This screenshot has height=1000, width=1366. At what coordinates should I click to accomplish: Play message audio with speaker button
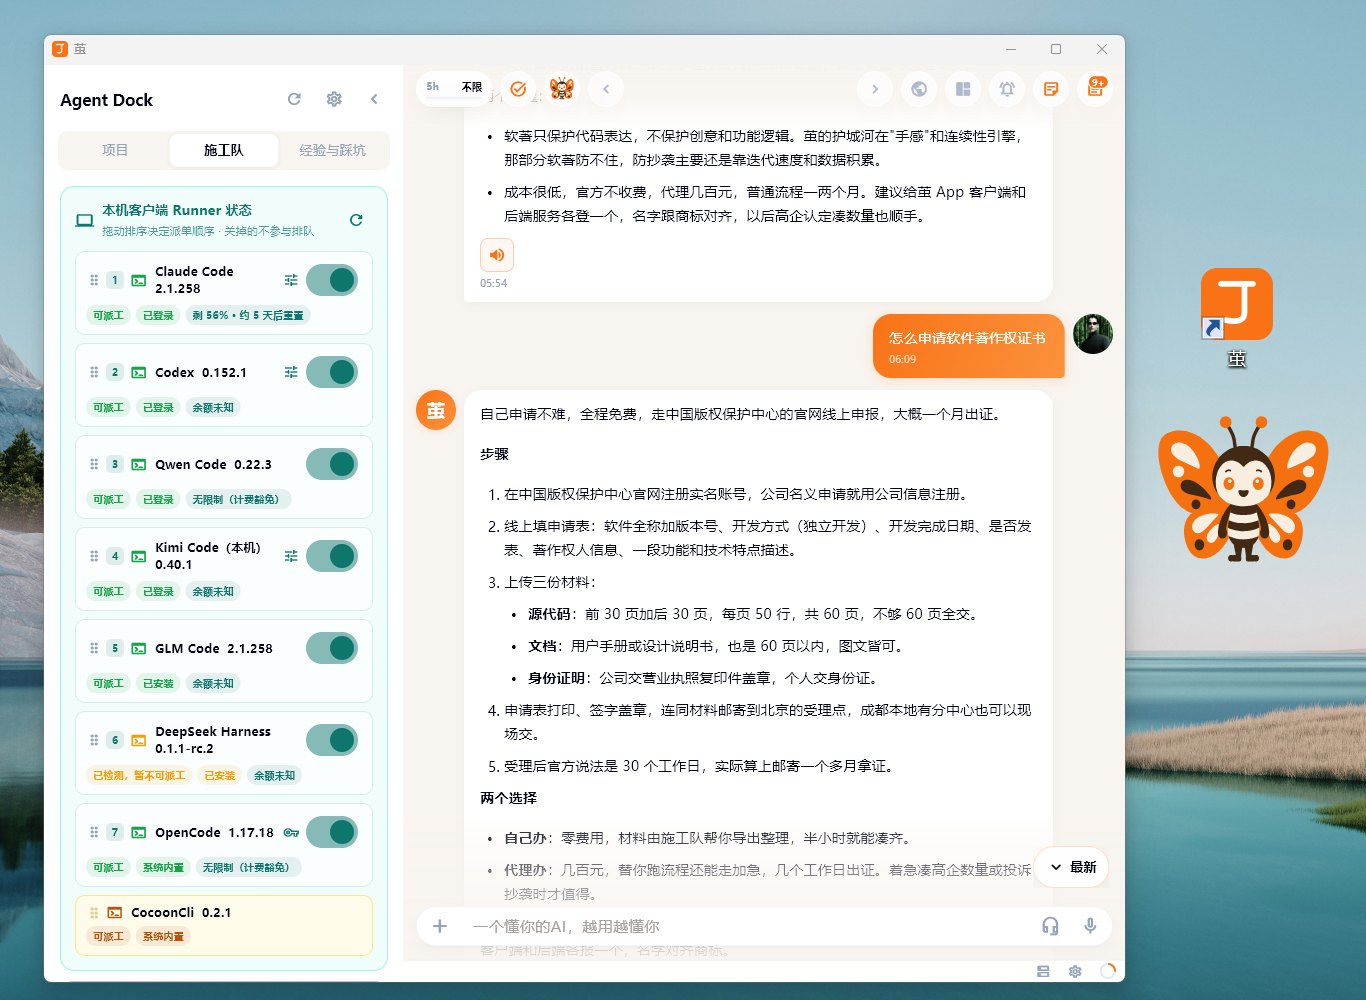[x=497, y=255]
